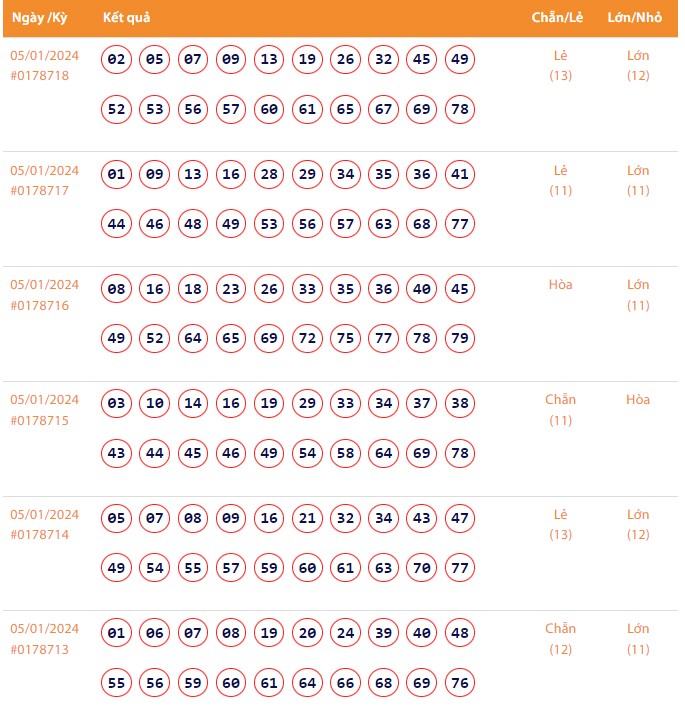Click ball 67 in draw #0178718
The height and width of the screenshot is (718, 685).
coord(383,109)
